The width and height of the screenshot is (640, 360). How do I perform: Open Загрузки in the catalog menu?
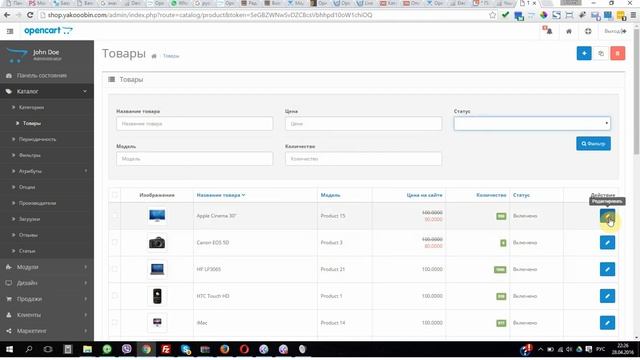(x=47, y=219)
